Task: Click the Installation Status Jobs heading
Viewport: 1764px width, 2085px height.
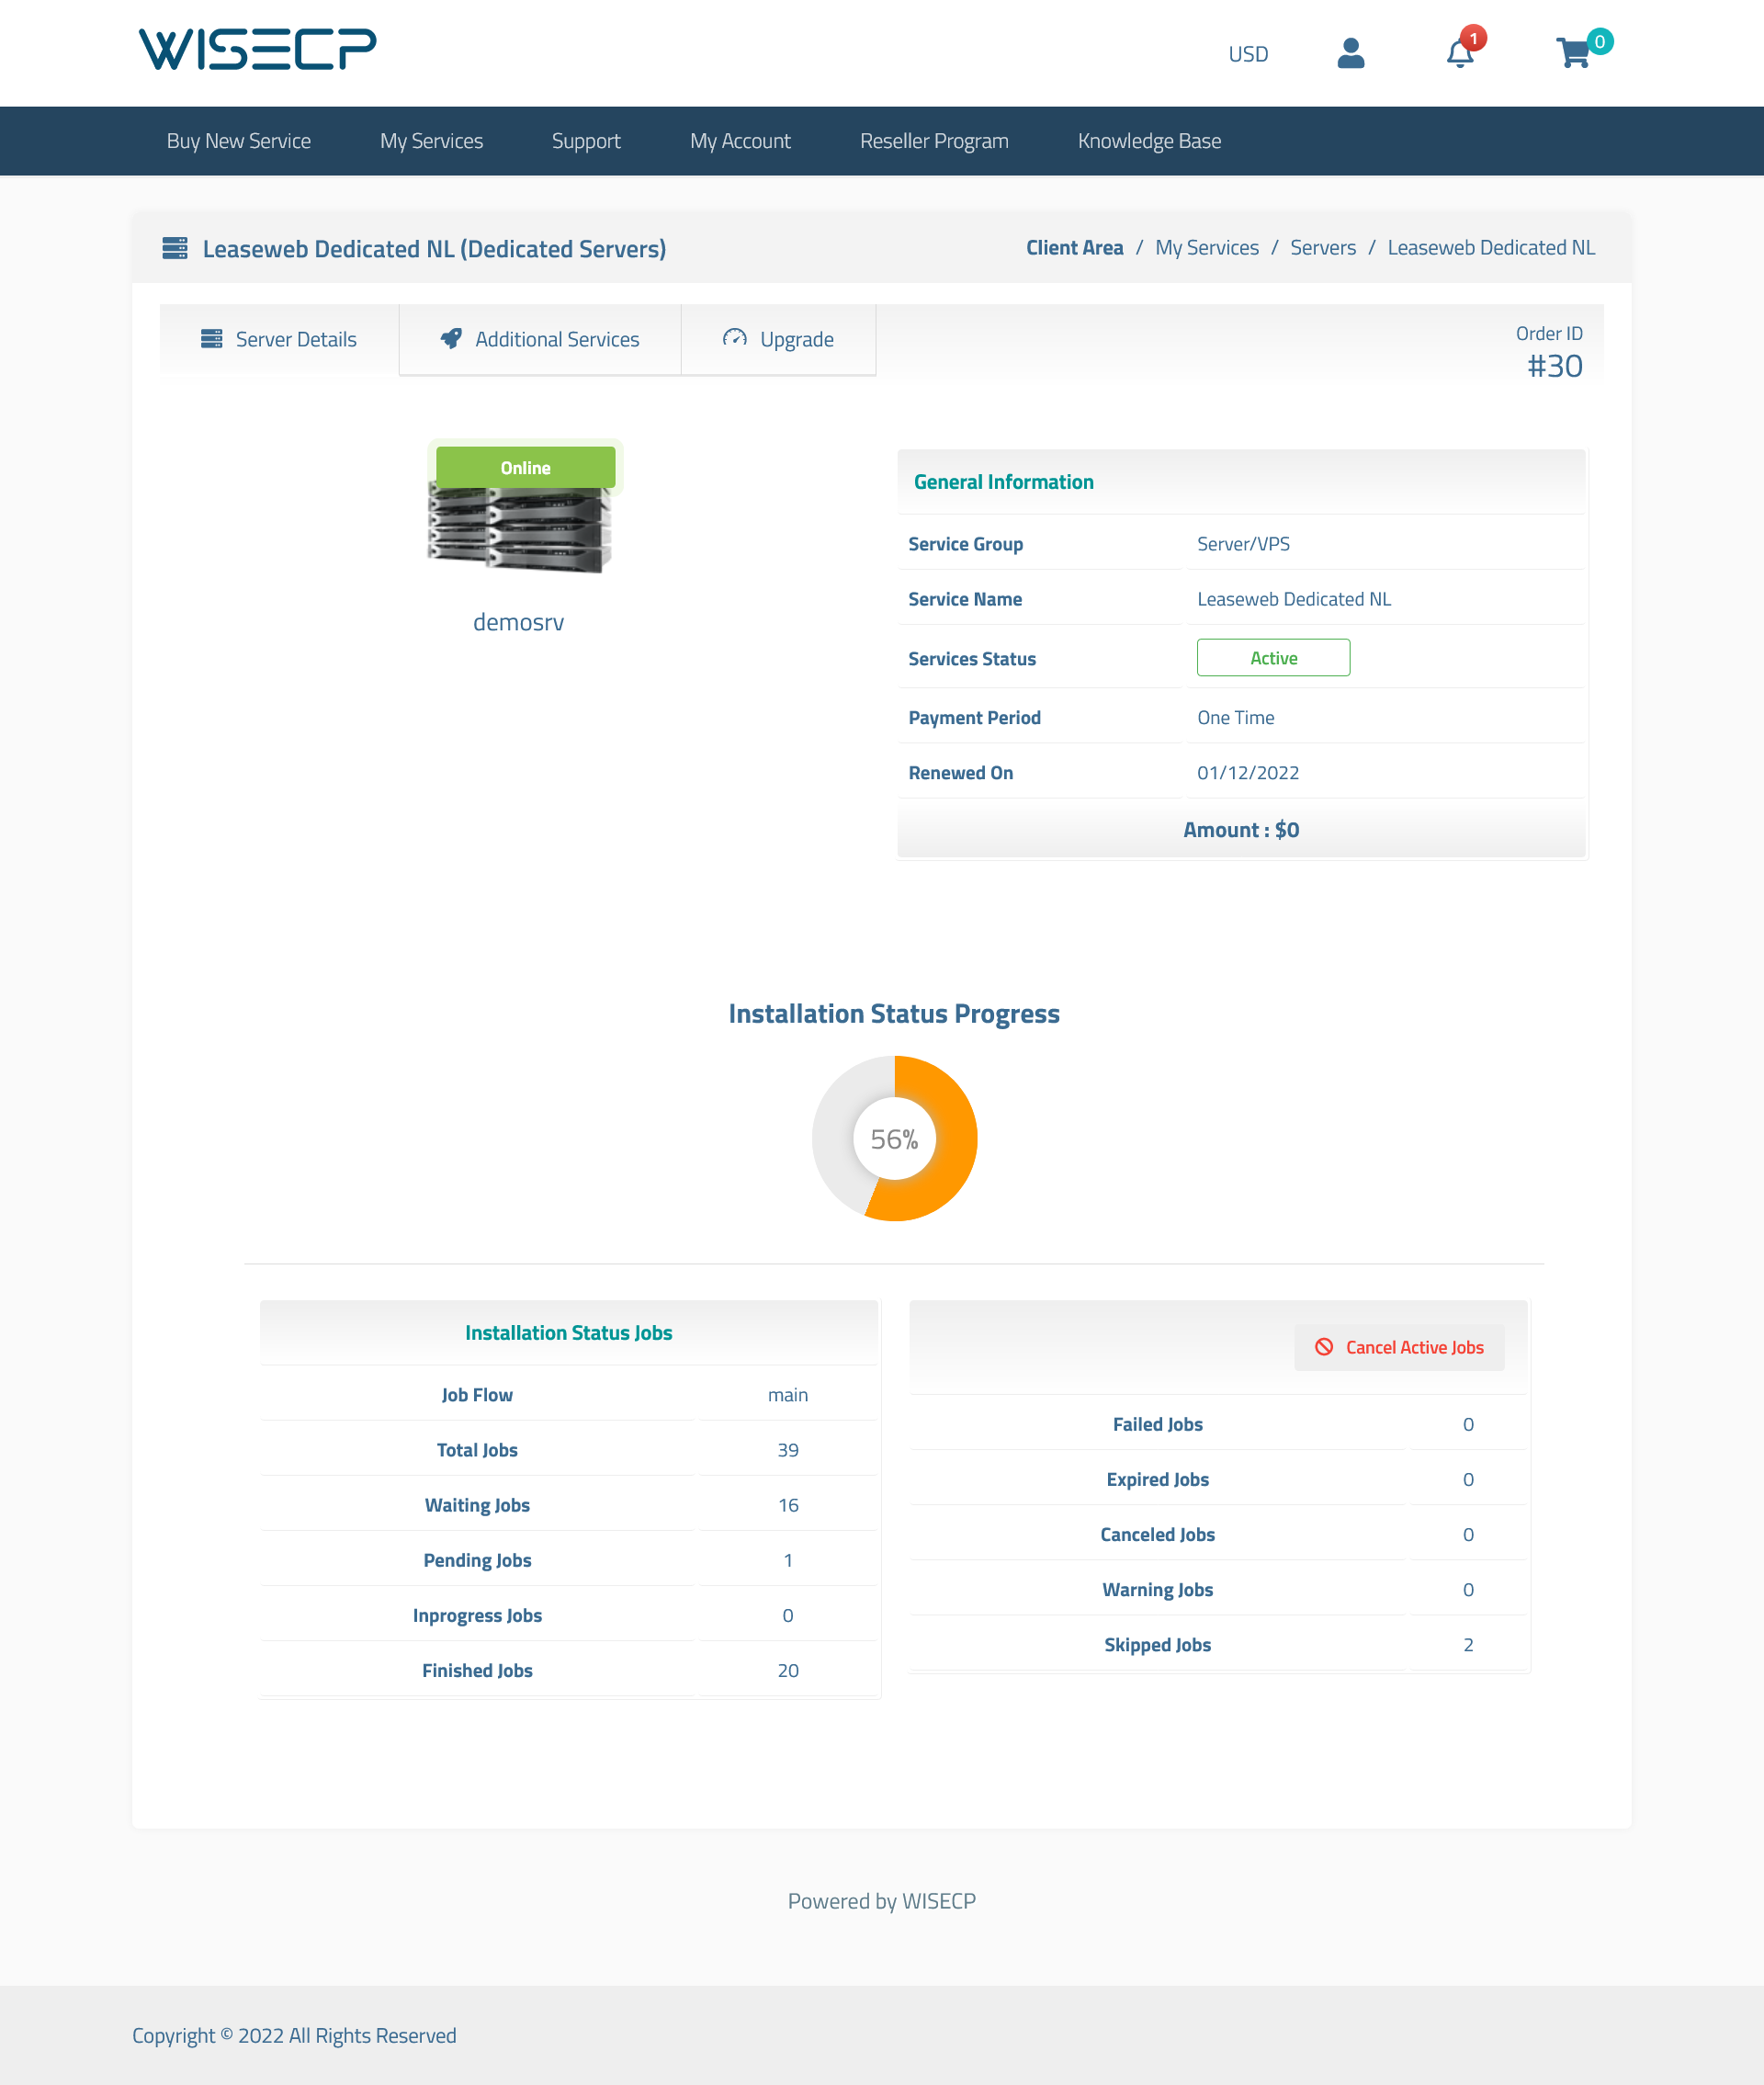Action: point(569,1332)
